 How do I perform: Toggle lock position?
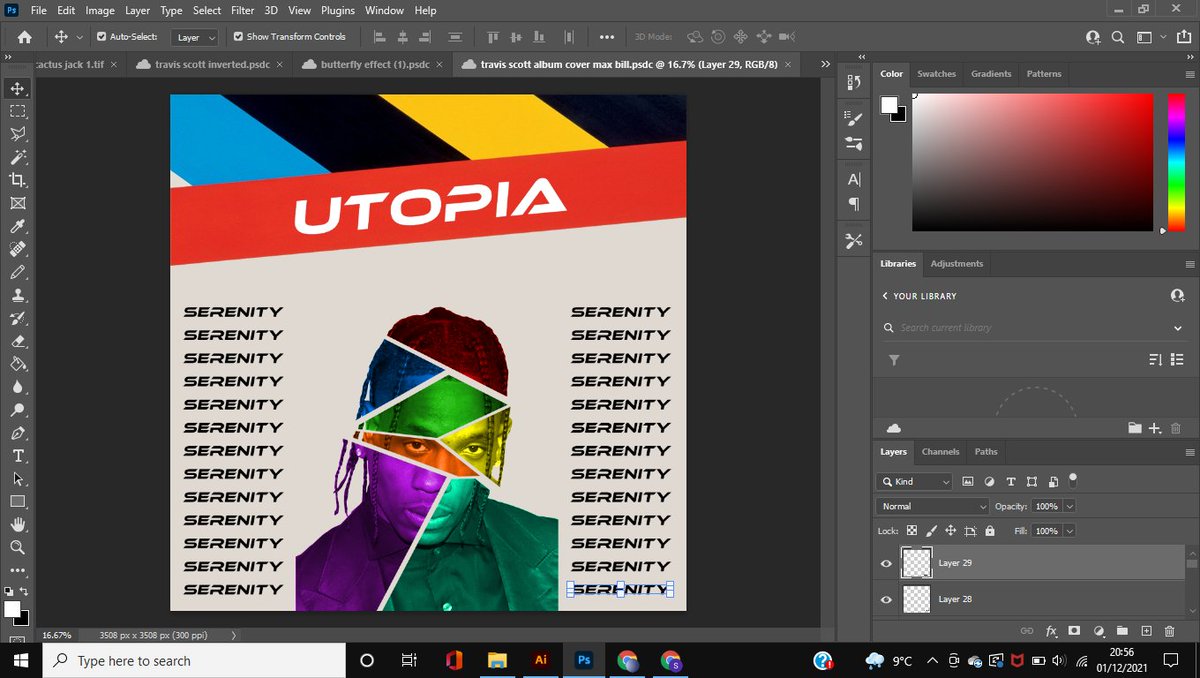point(950,530)
